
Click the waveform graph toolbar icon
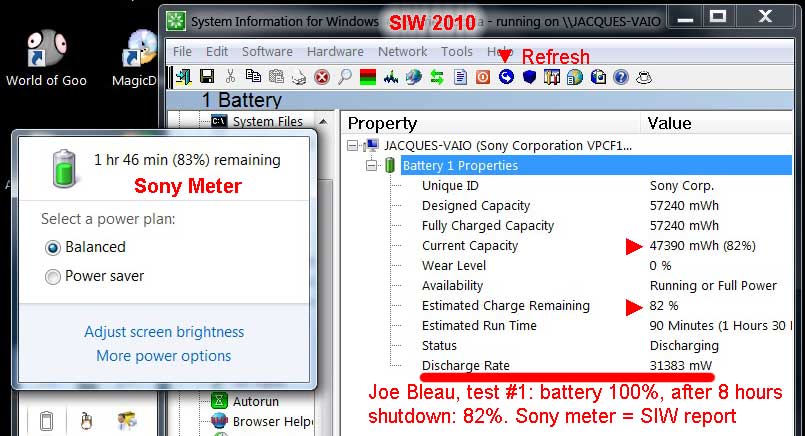pos(391,78)
